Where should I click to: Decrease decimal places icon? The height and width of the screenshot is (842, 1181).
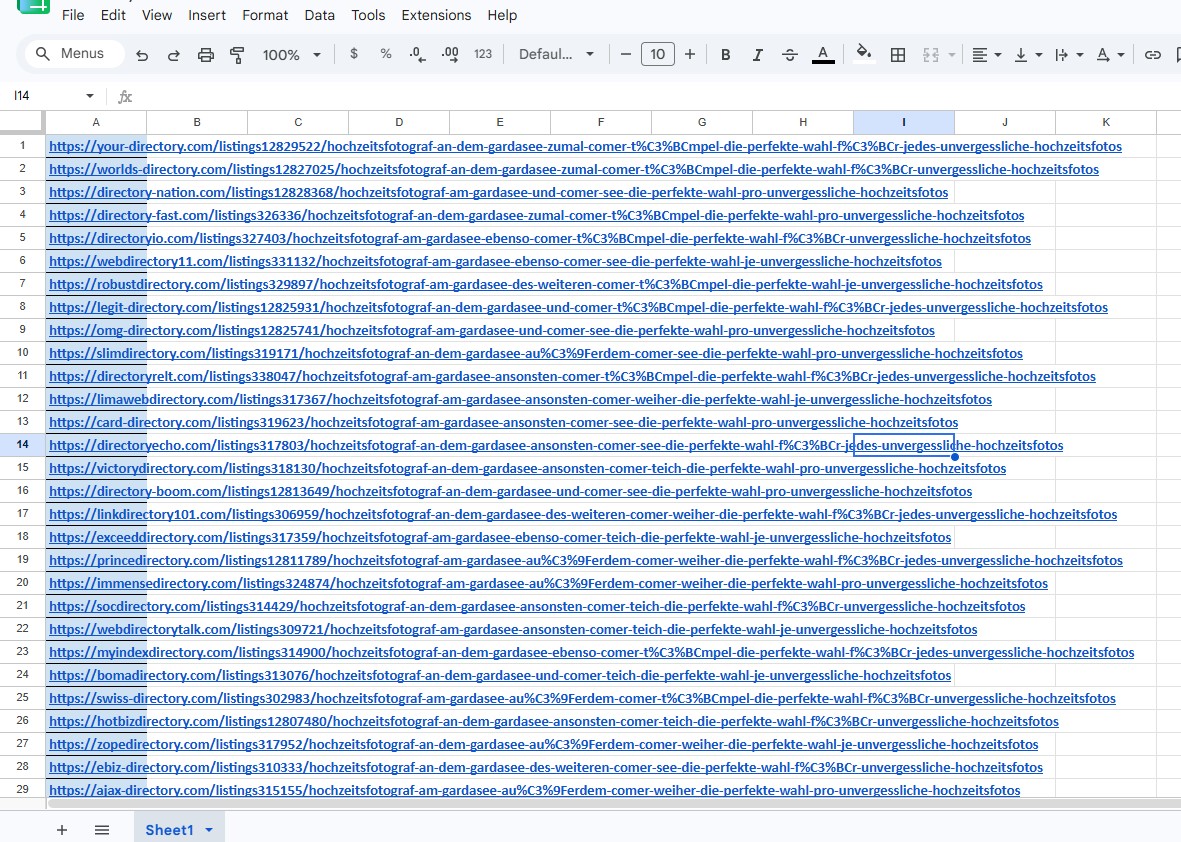pyautogui.click(x=417, y=54)
